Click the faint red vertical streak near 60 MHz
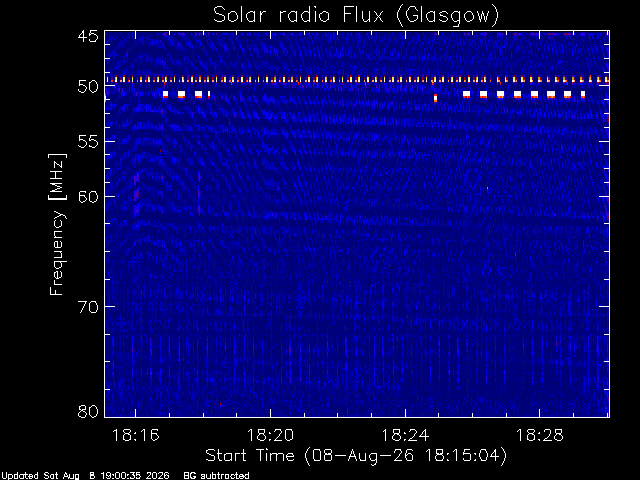640x480 pixels. (136, 194)
